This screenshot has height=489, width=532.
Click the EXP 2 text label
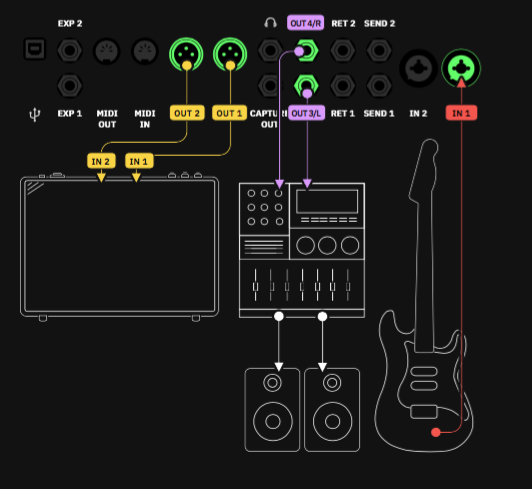tap(70, 23)
